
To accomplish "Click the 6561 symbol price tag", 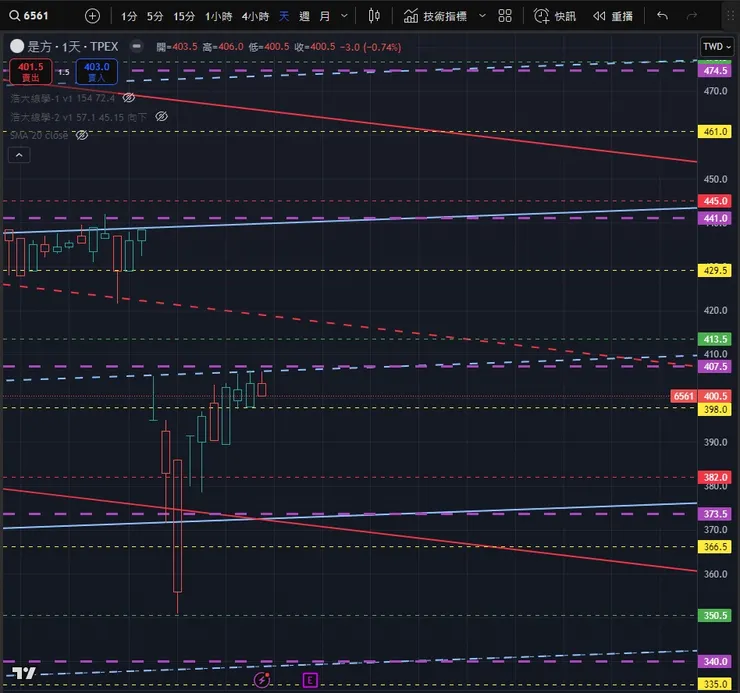I will tap(683, 396).
